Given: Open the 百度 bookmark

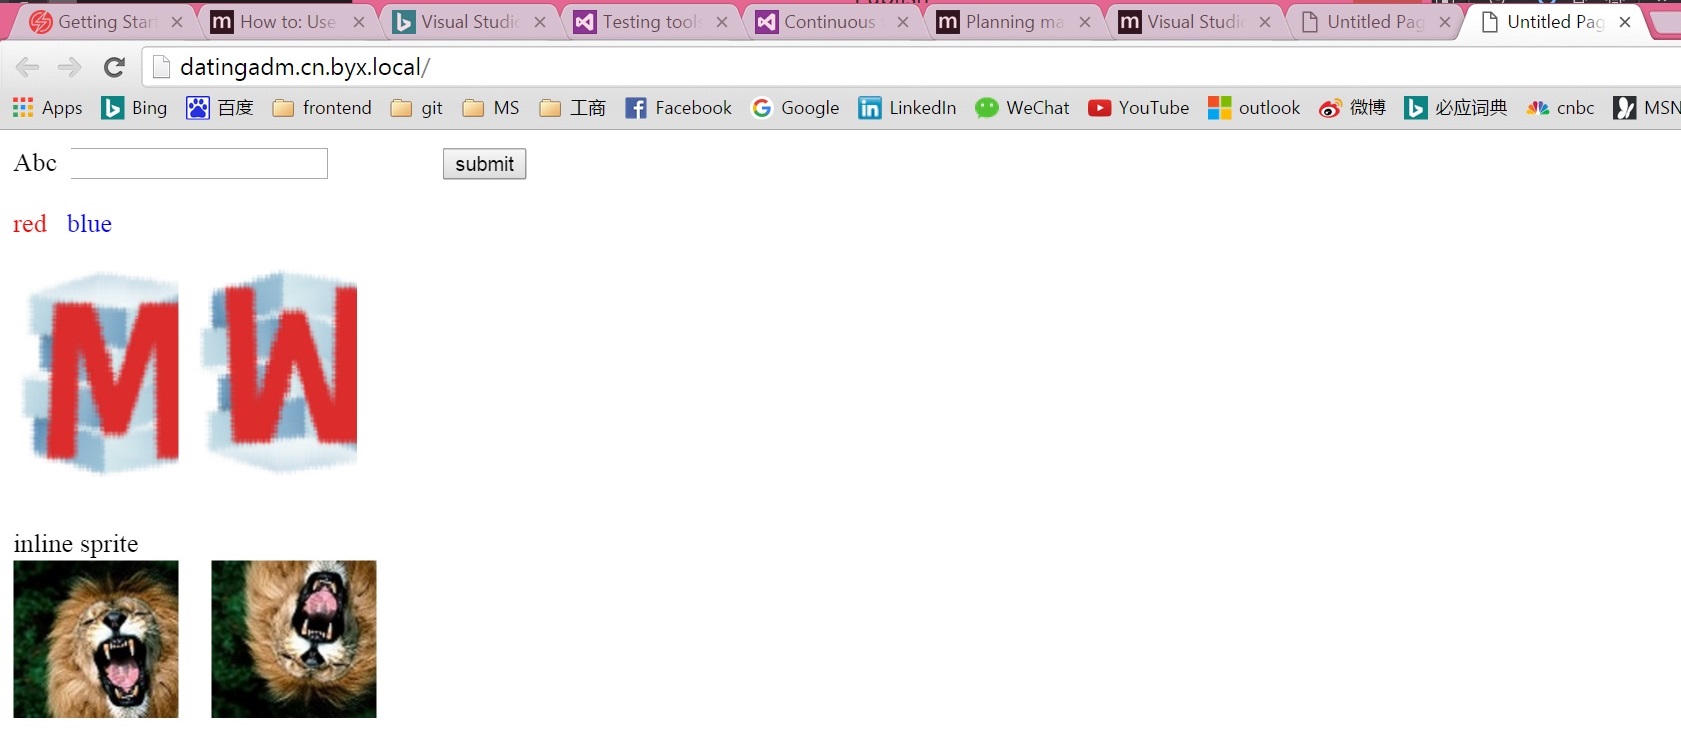Looking at the screenshot, I should point(220,108).
